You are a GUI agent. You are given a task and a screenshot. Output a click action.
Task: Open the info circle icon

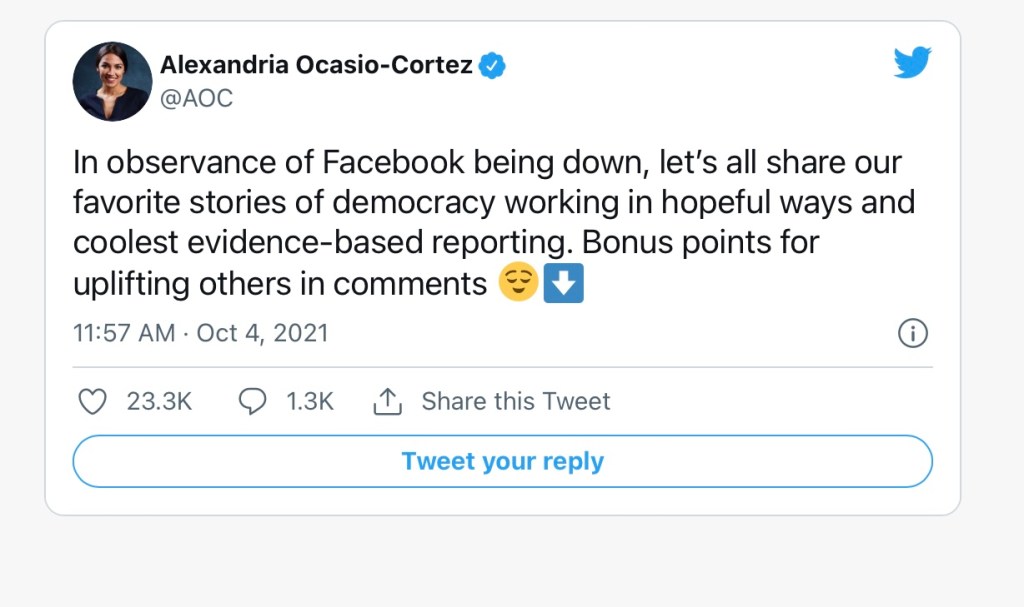click(x=913, y=333)
